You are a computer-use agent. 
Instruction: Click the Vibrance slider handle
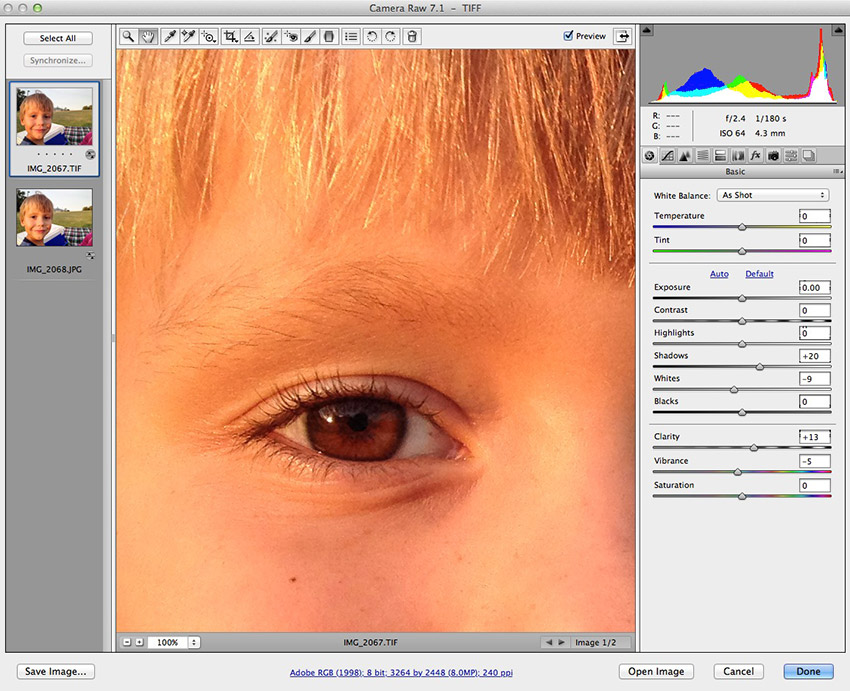(x=737, y=472)
